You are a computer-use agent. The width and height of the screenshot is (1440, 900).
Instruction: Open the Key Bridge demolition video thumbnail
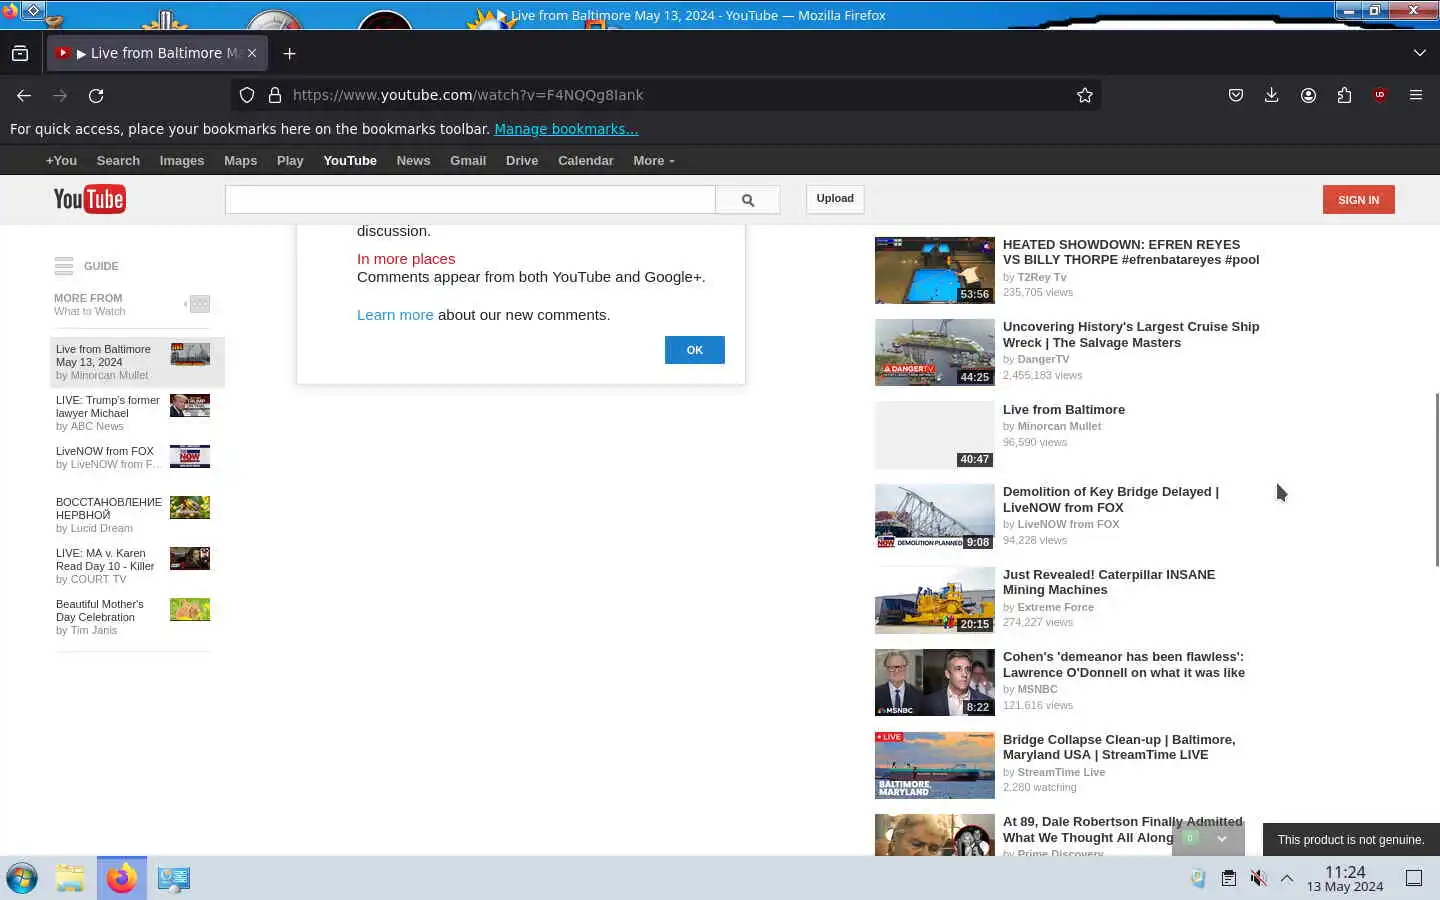point(934,518)
